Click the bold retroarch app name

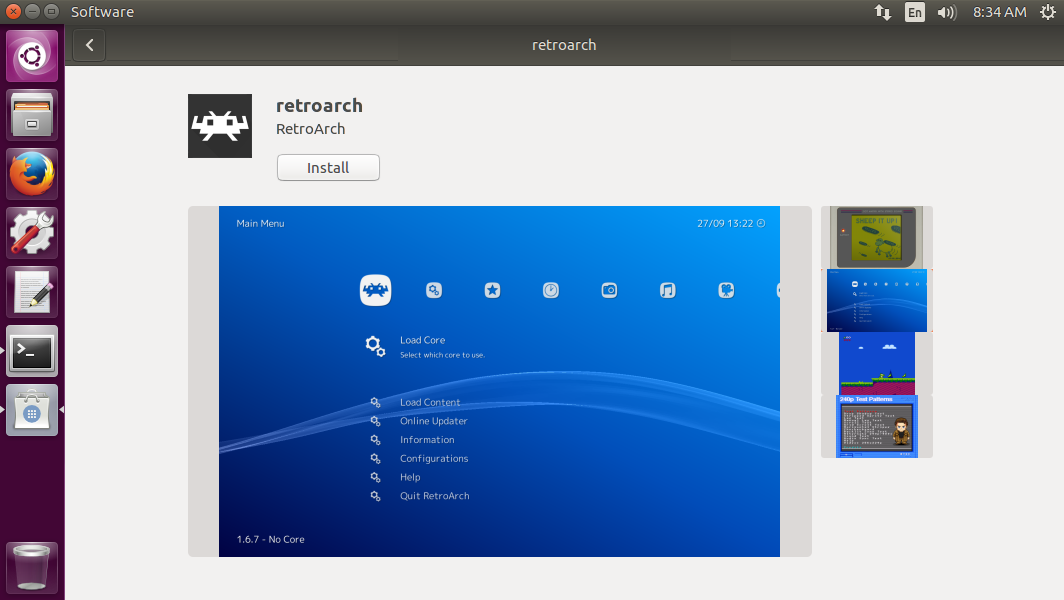(320, 106)
